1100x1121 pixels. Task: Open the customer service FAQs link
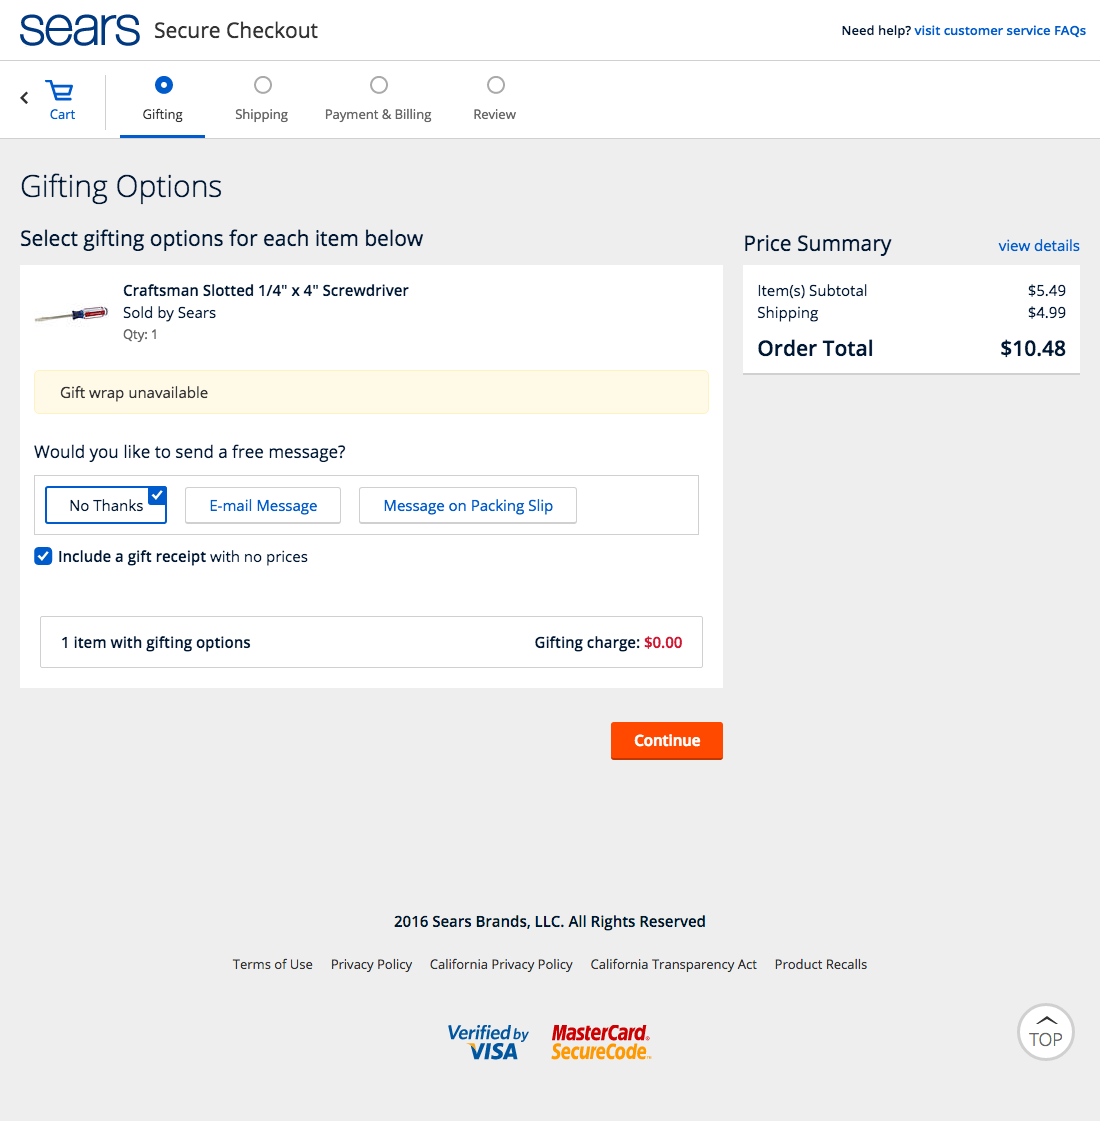1000,30
